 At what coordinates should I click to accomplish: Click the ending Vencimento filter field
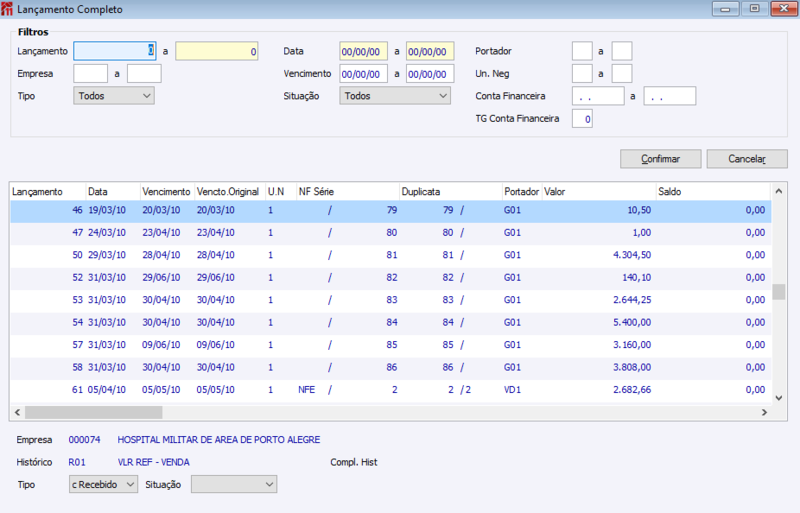click(430, 73)
